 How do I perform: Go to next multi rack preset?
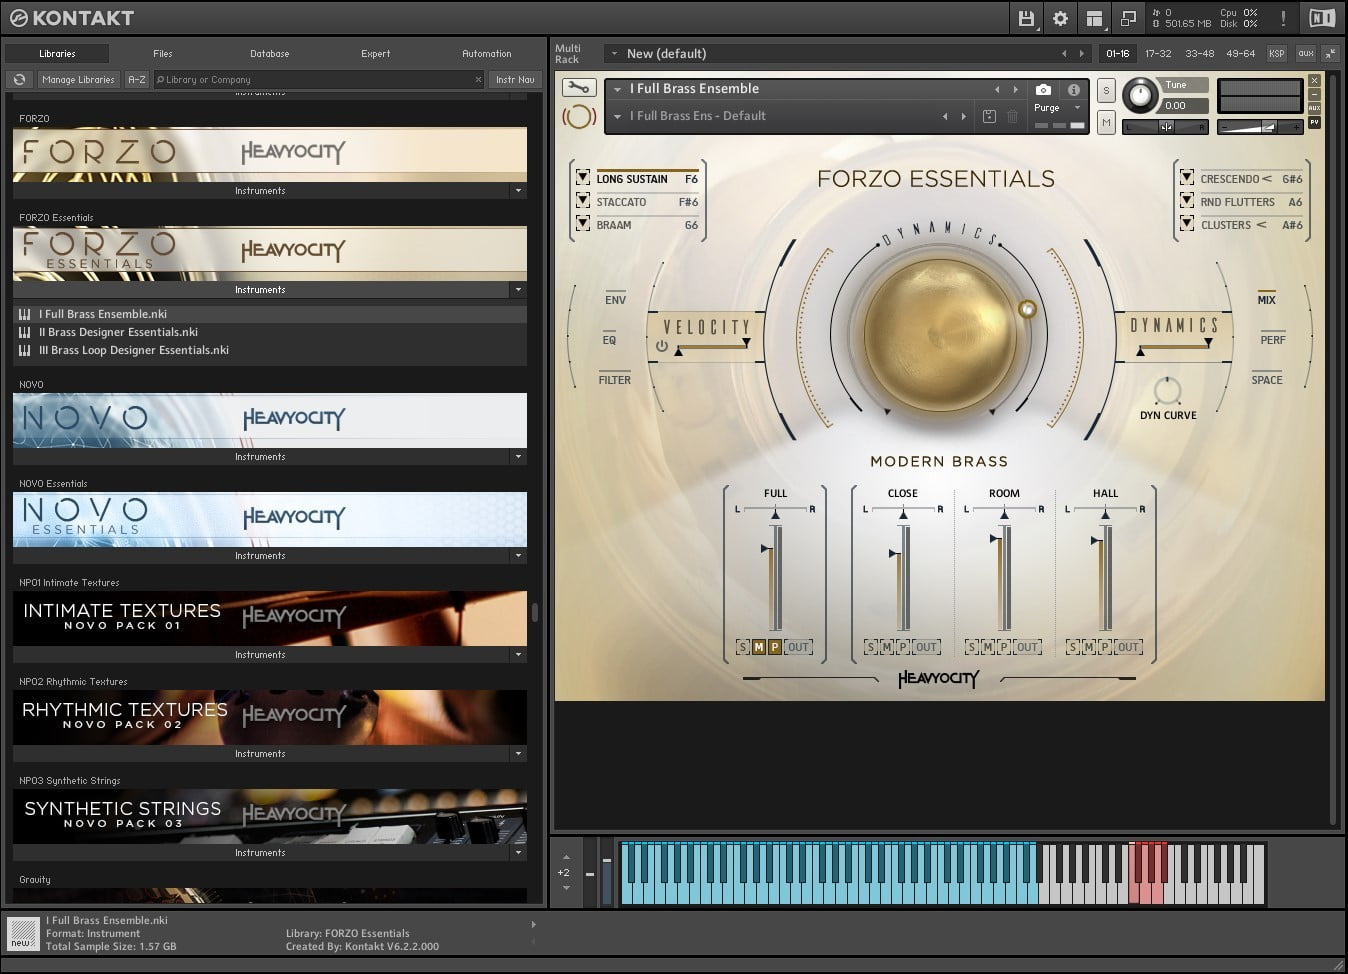[1081, 54]
